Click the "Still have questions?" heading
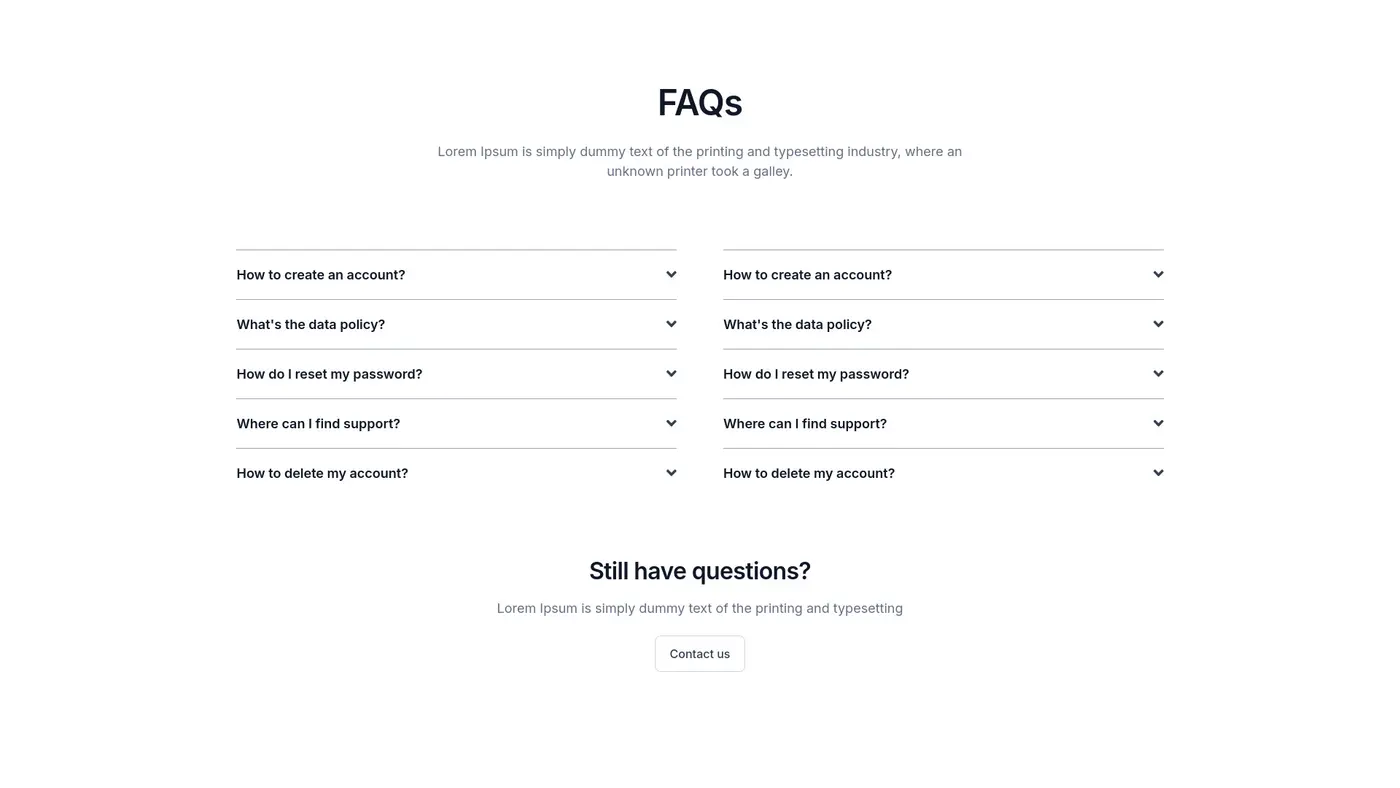1400x788 pixels. (700, 571)
